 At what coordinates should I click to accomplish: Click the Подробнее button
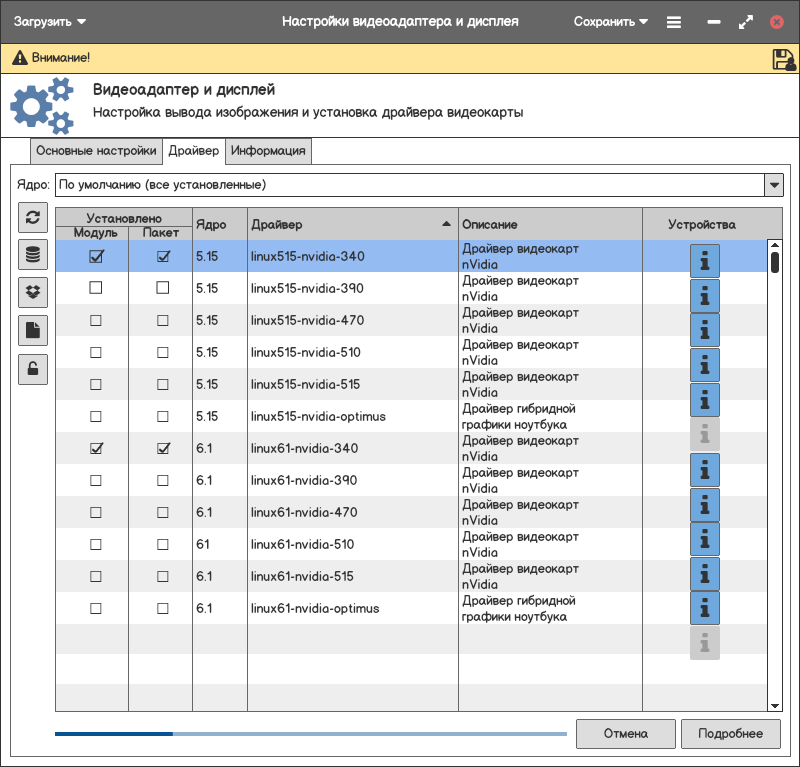[x=730, y=733]
